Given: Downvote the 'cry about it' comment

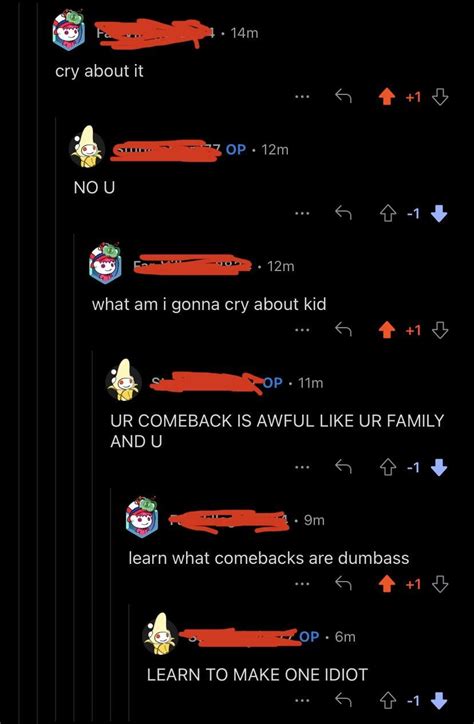Looking at the screenshot, I should 439,97.
